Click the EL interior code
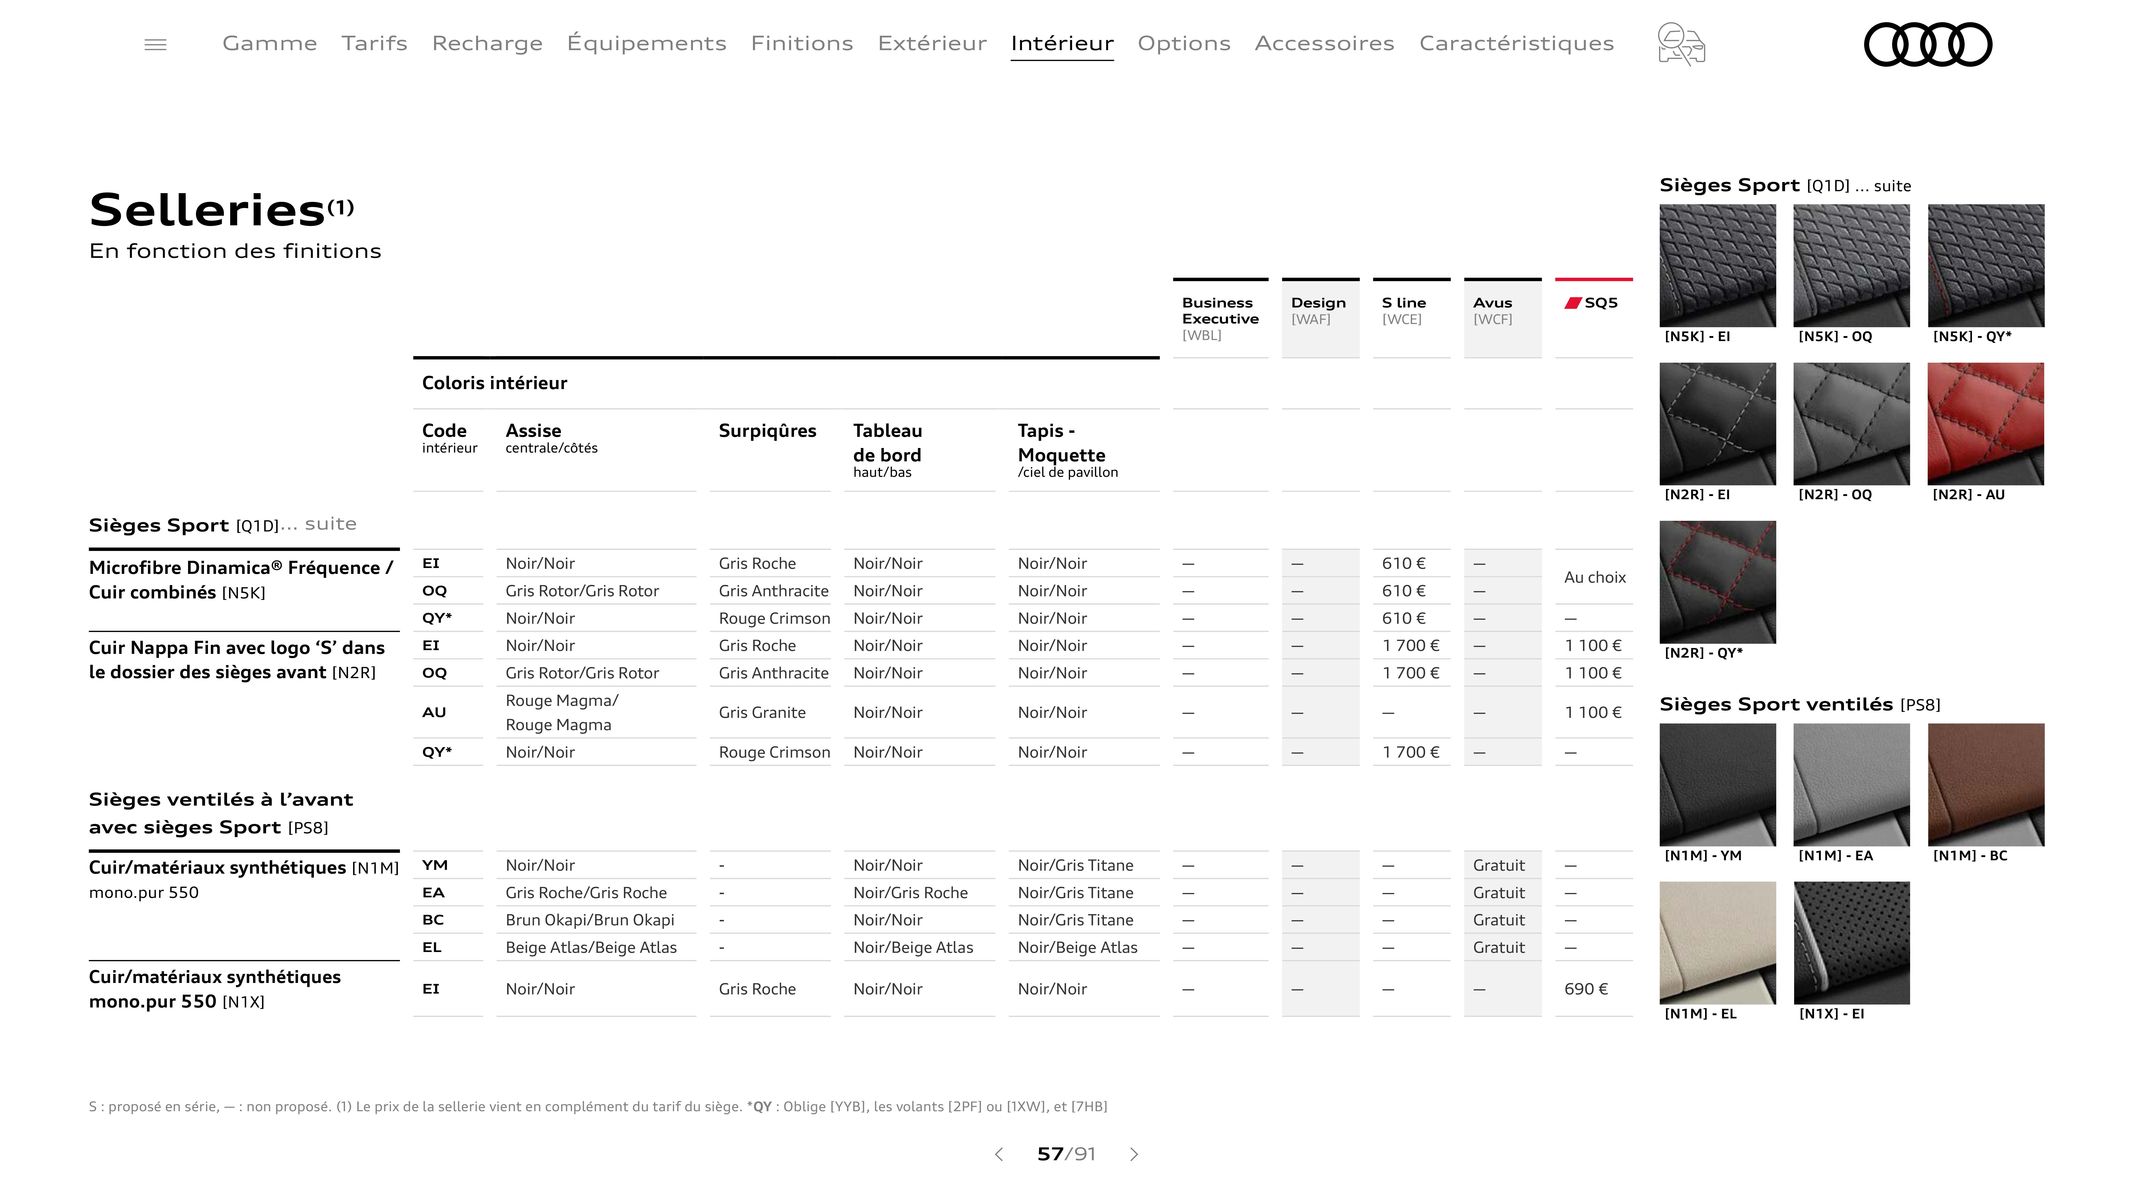The height and width of the screenshot is (1200, 2133). point(432,947)
